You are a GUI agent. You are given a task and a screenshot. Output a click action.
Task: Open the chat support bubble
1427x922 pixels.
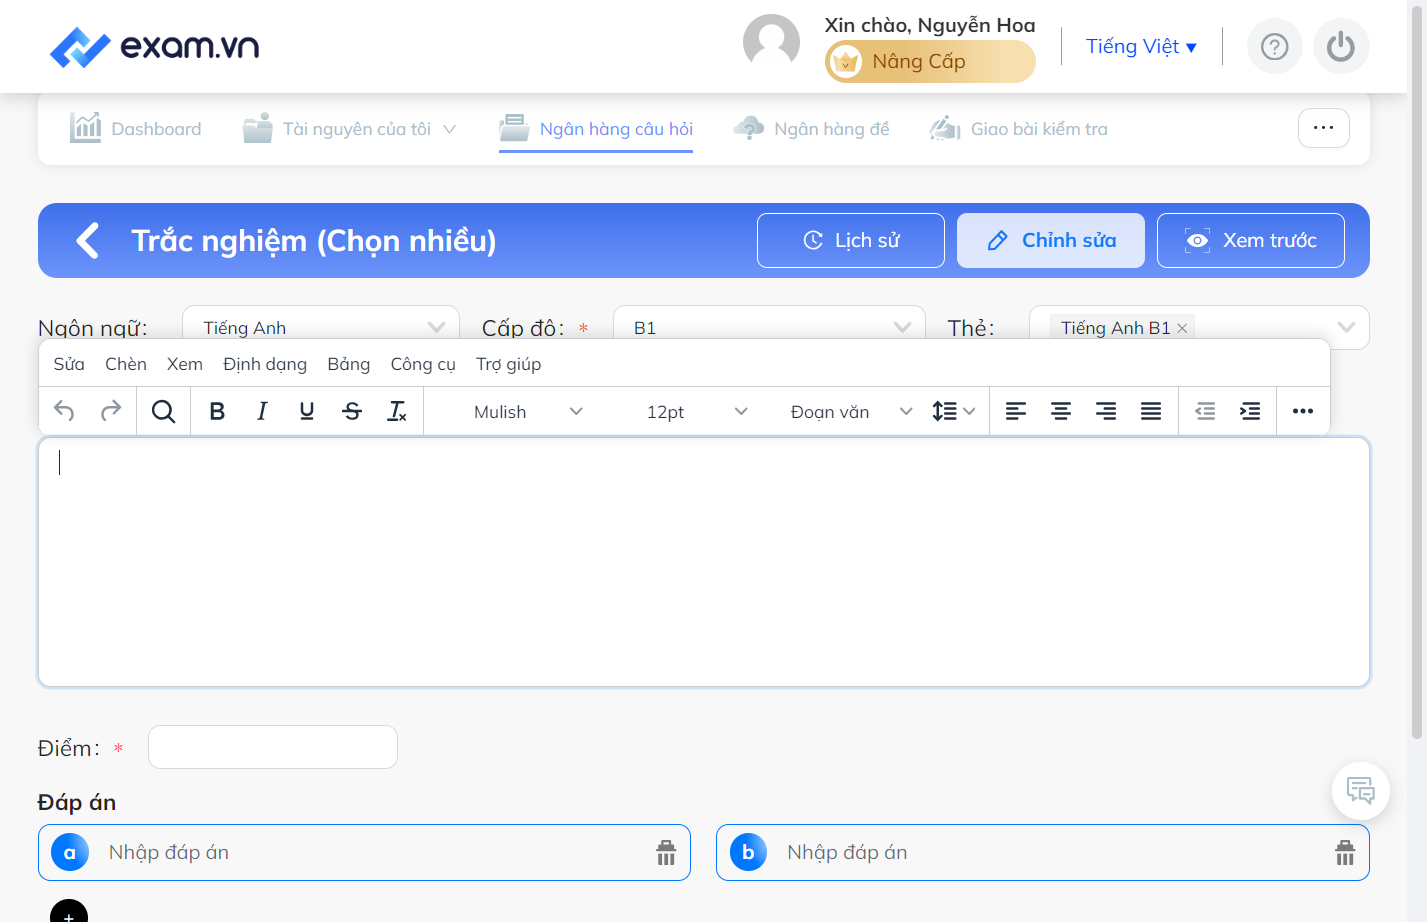[x=1361, y=791]
